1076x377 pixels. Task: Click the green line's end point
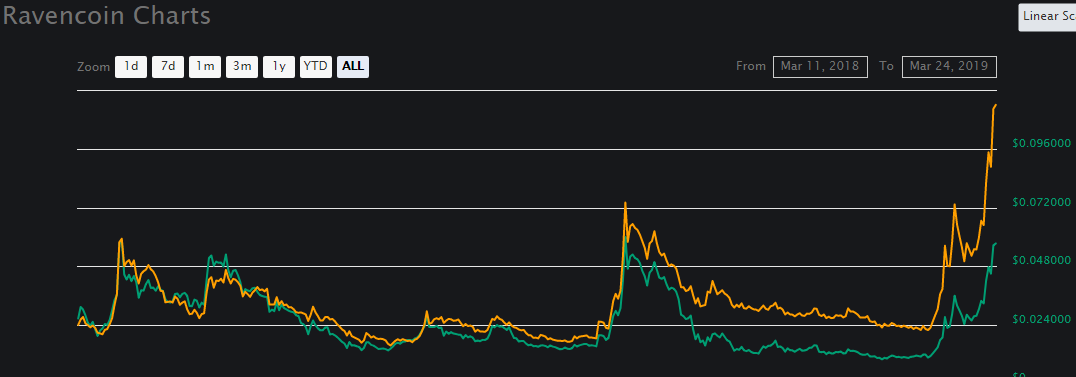point(996,243)
